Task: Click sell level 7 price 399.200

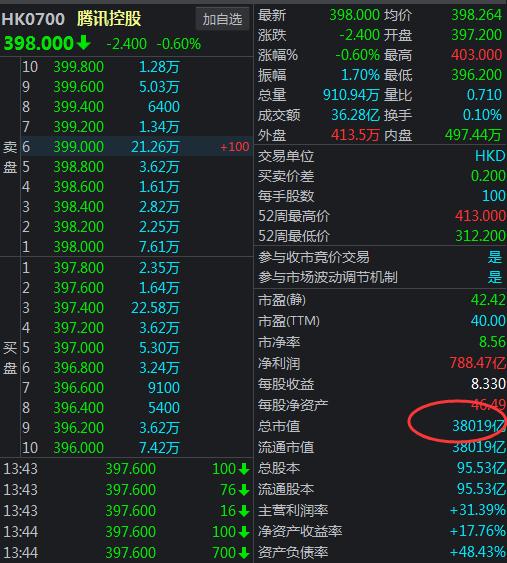Action: 79,127
